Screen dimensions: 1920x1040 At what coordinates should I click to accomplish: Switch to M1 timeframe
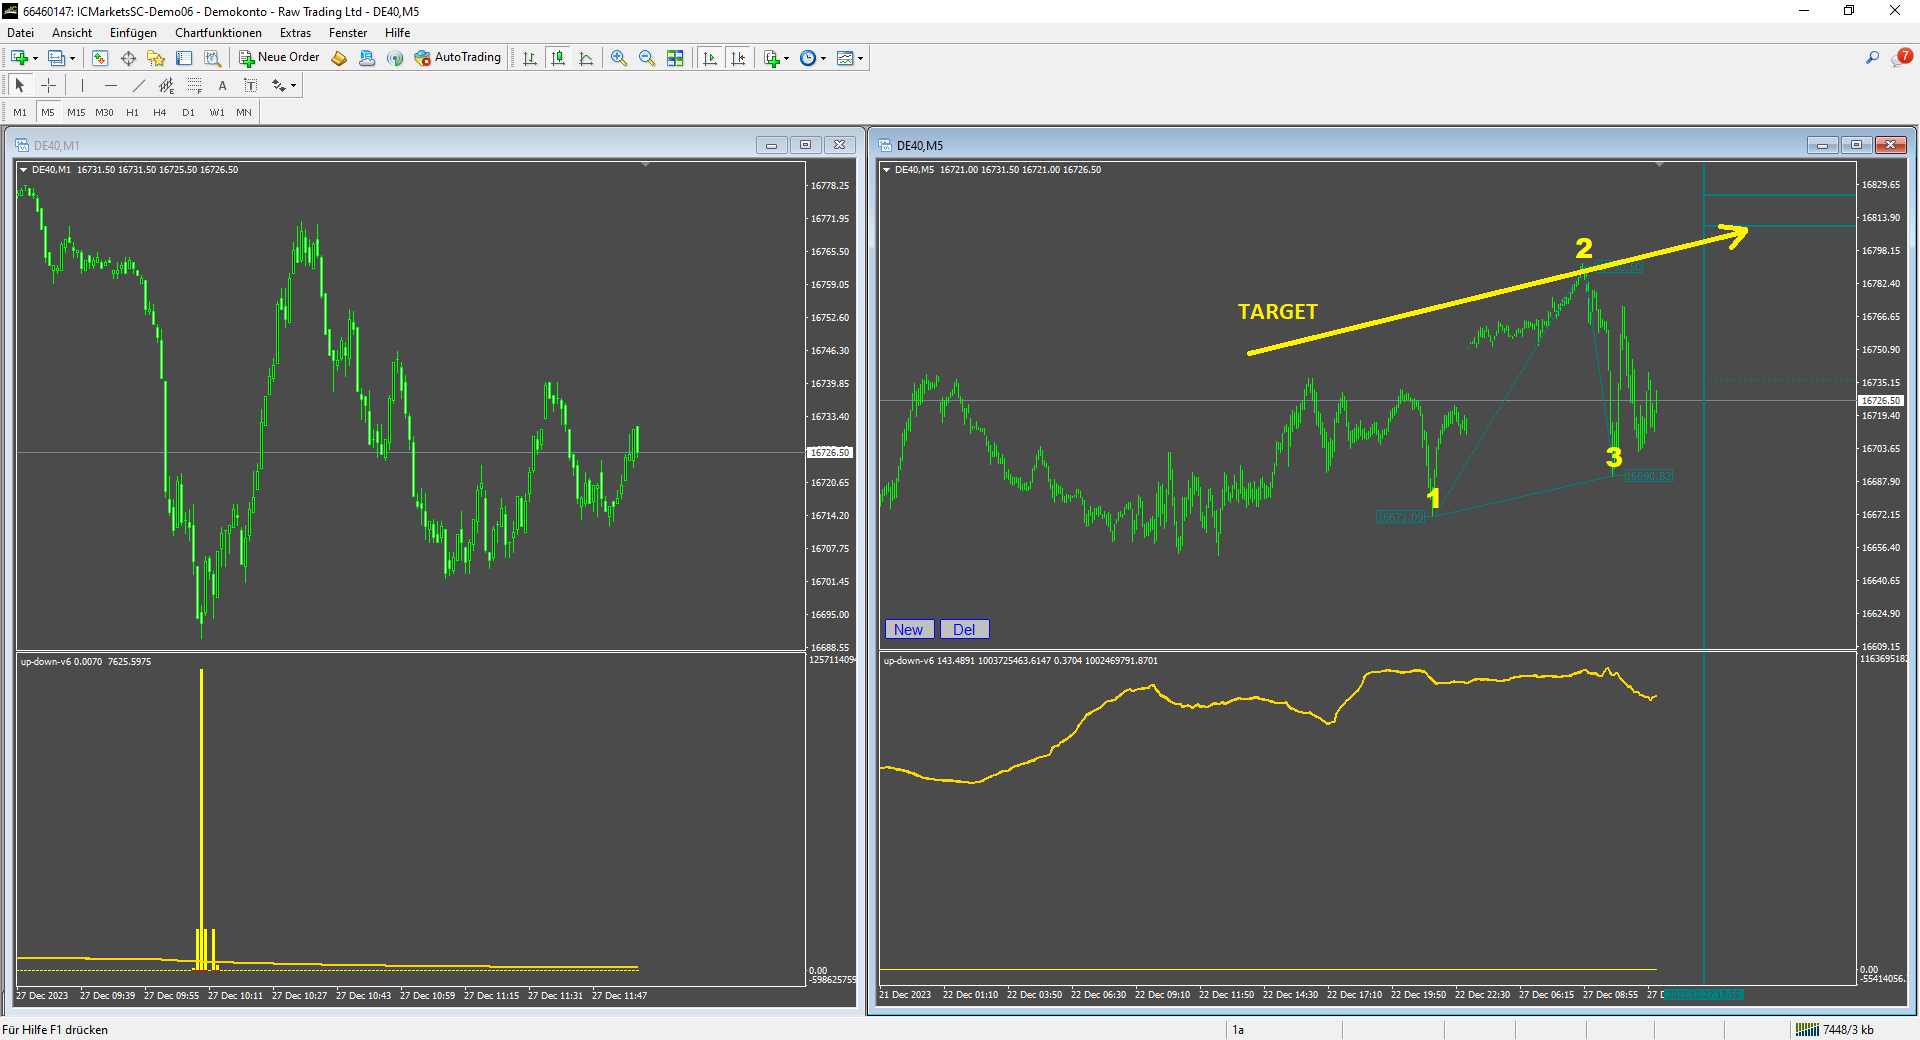pos(20,112)
